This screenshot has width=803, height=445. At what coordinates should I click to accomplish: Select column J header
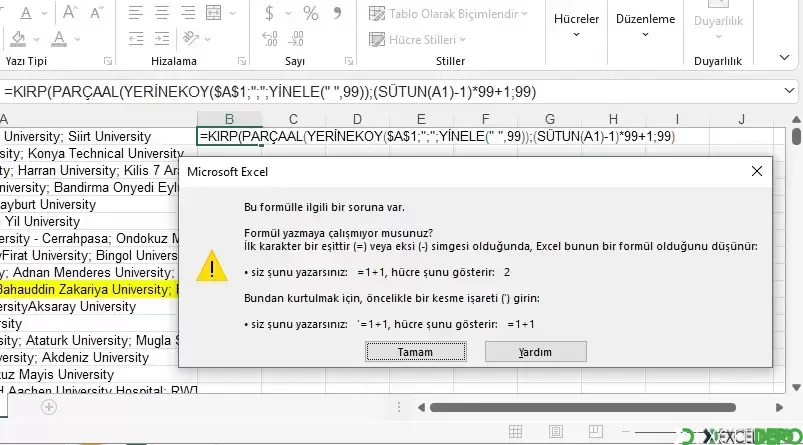pos(741,119)
